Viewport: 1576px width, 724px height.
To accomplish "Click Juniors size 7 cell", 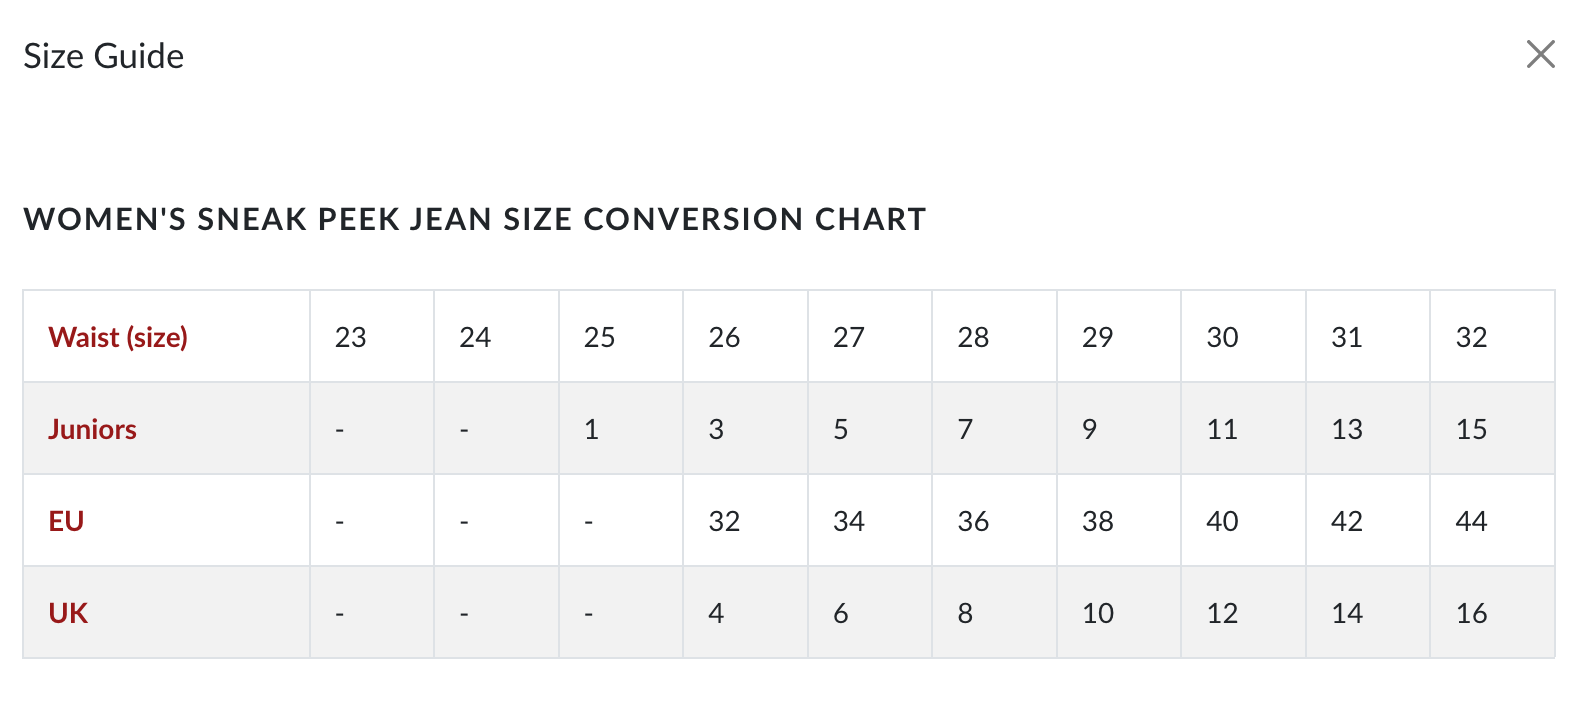I will (x=994, y=429).
